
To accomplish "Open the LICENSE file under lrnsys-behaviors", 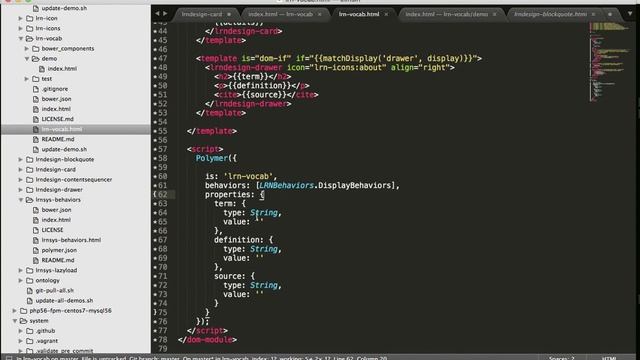I will tap(52, 230).
